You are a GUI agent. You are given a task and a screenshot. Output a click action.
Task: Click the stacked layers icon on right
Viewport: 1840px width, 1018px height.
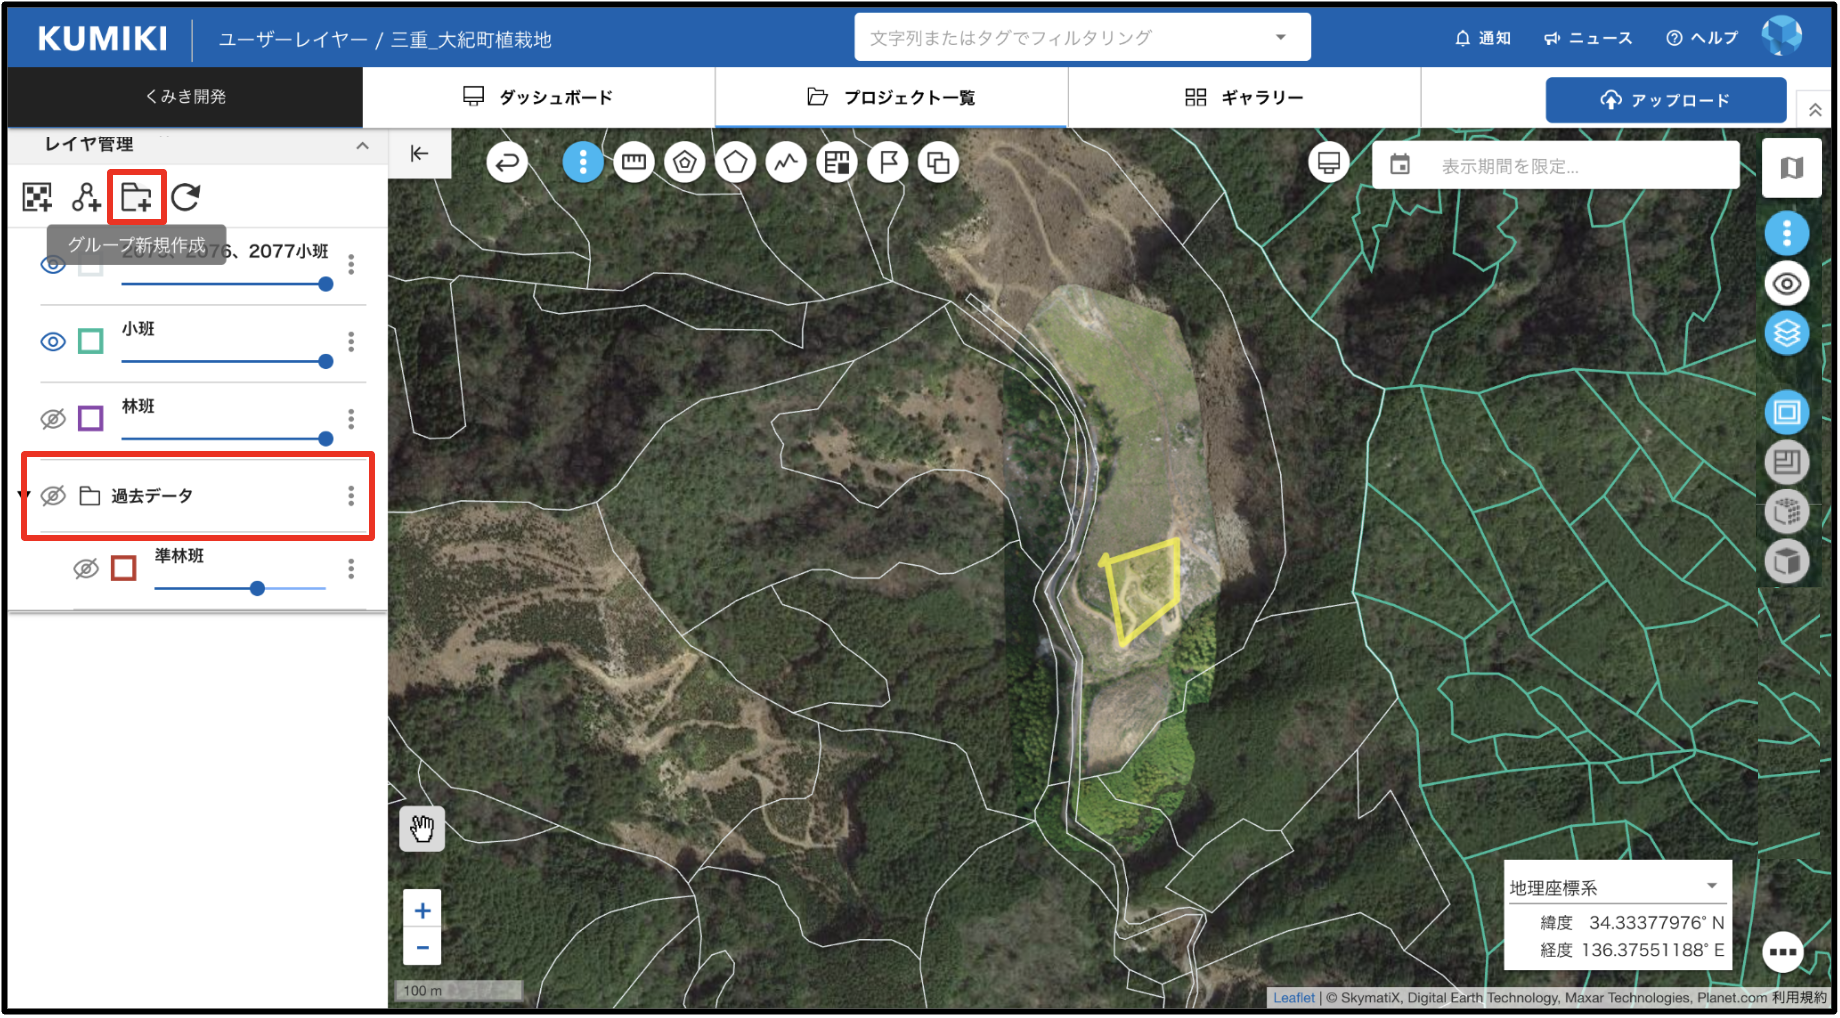click(x=1787, y=333)
